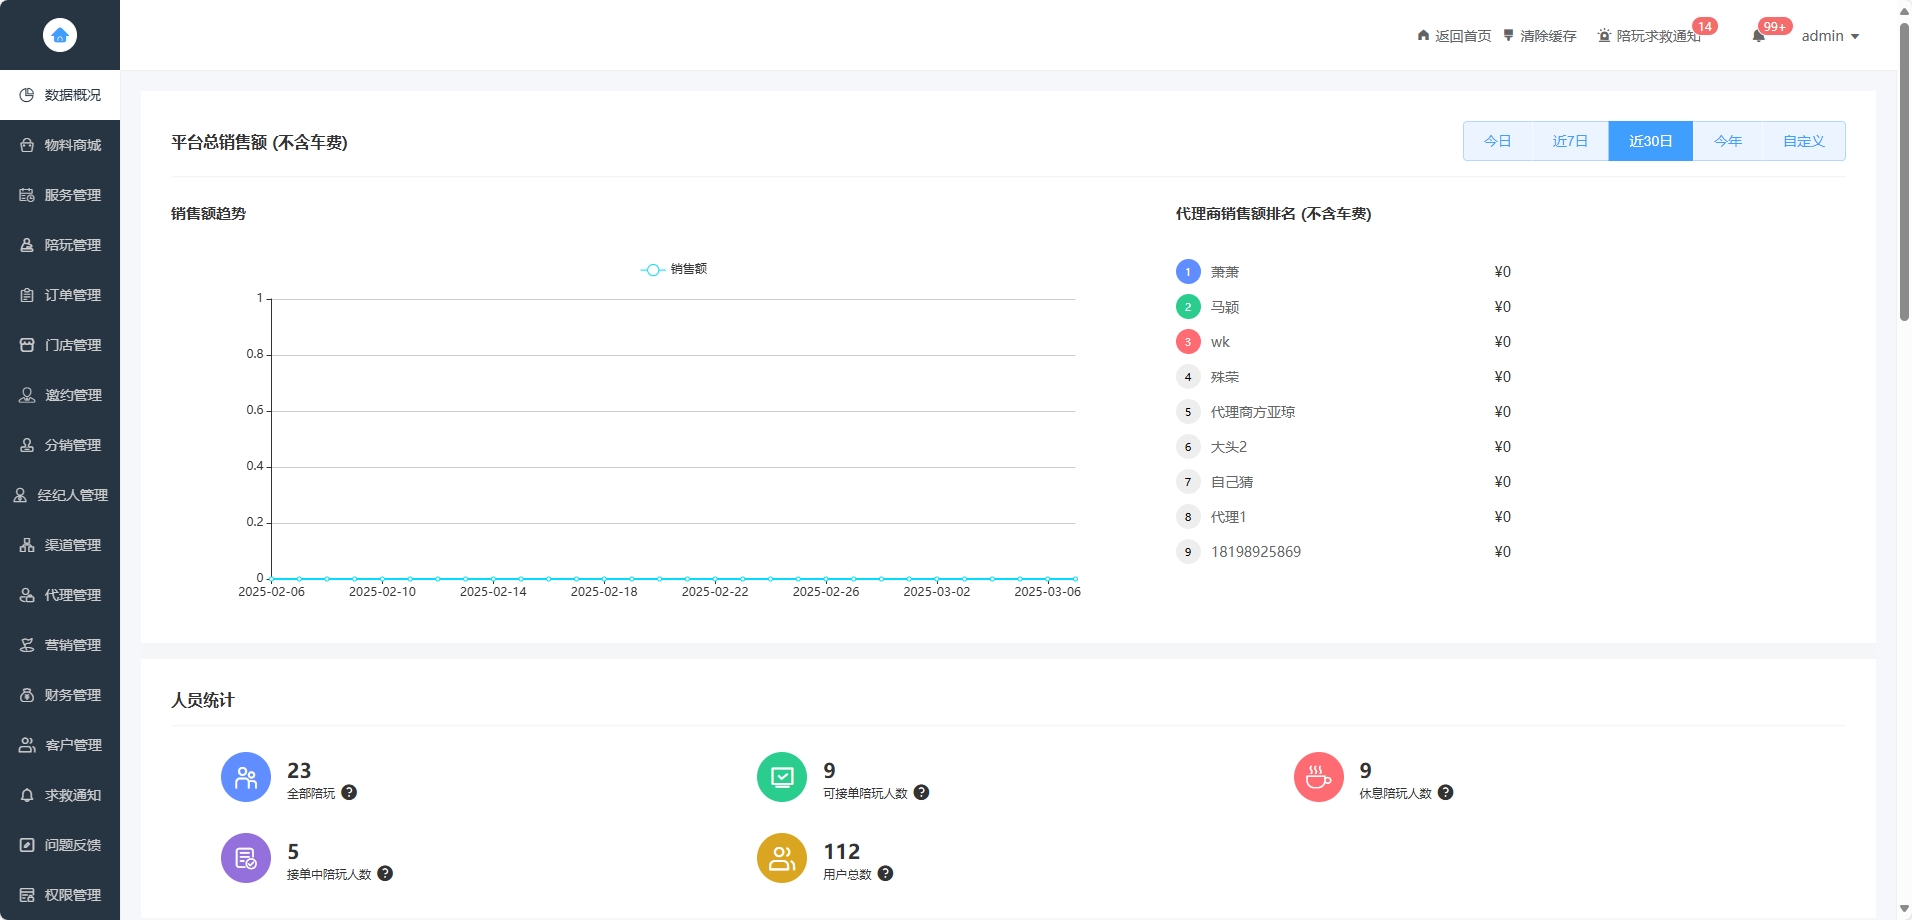The width and height of the screenshot is (1912, 920).
Task: Choose the 自定义 date range option
Action: (x=1804, y=141)
